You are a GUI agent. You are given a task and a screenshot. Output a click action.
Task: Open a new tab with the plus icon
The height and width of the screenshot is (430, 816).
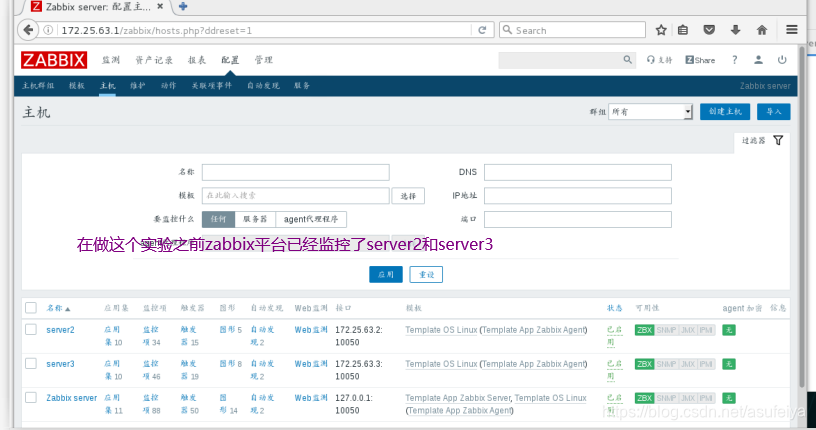[183, 6]
